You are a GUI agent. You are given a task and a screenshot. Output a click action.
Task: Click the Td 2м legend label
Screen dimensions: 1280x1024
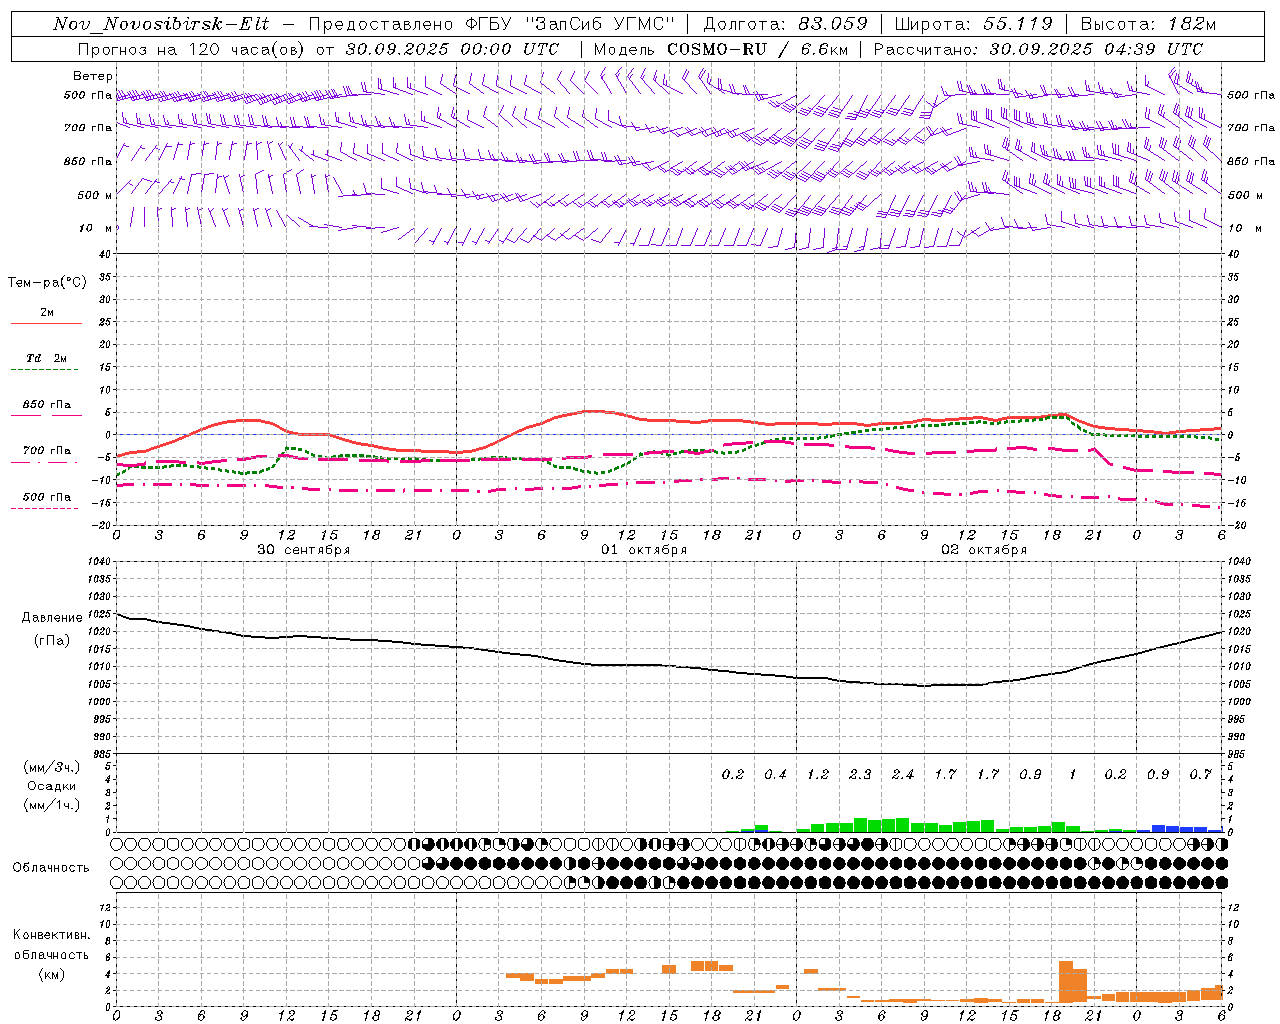(46, 358)
